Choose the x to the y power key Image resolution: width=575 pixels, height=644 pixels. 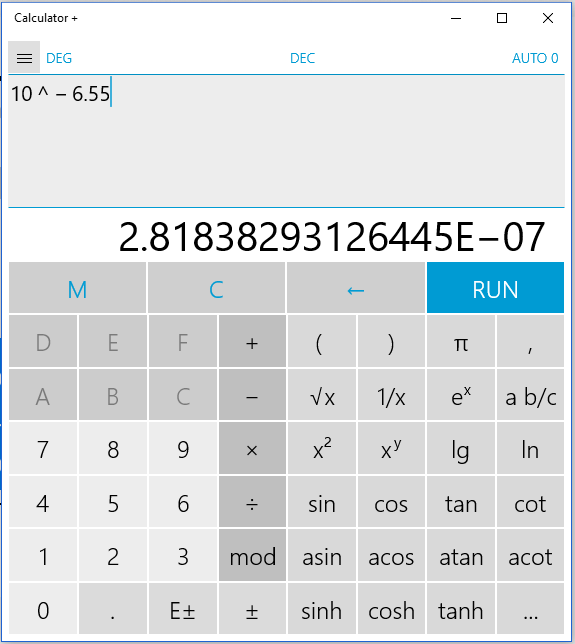[x=391, y=448]
